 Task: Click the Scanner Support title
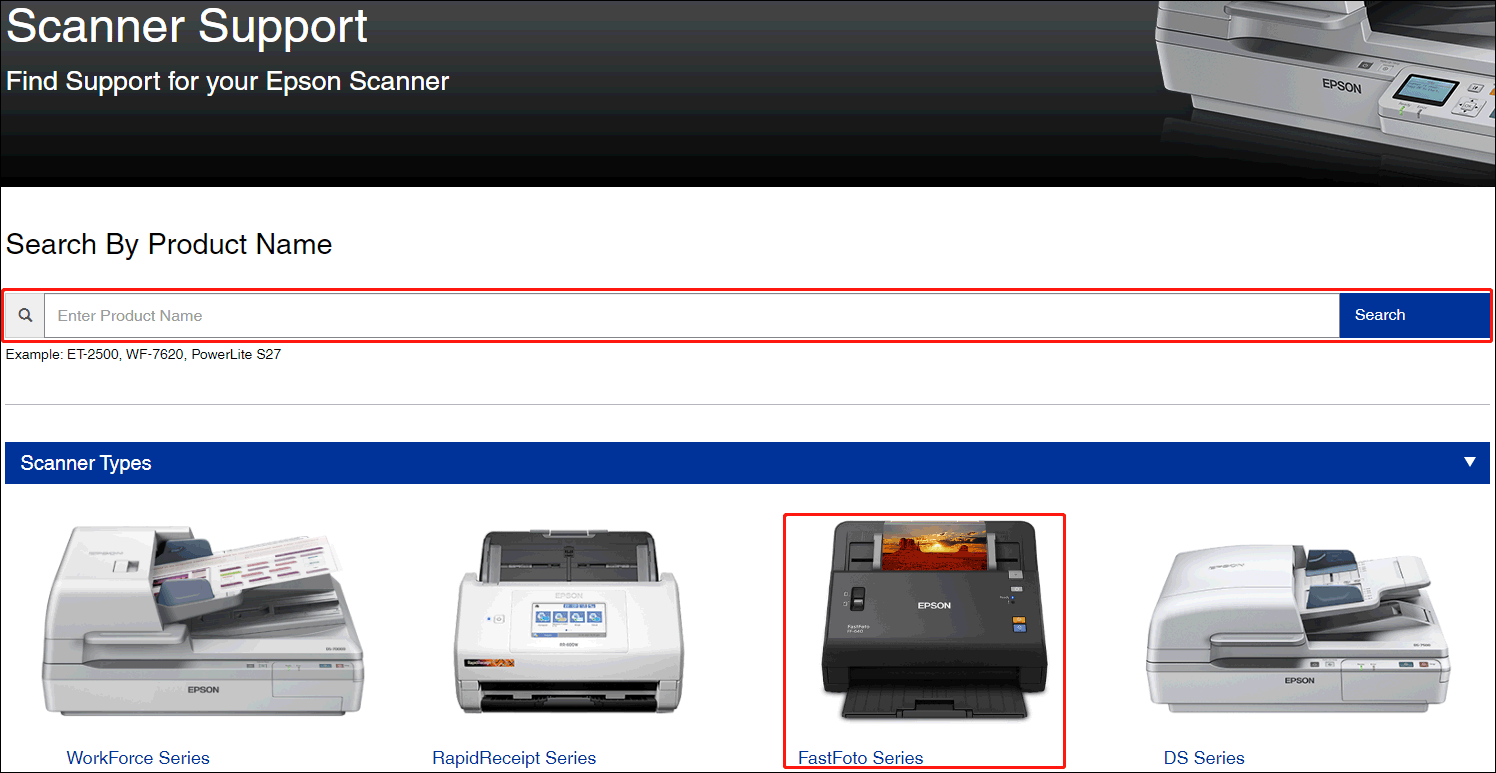(x=187, y=26)
